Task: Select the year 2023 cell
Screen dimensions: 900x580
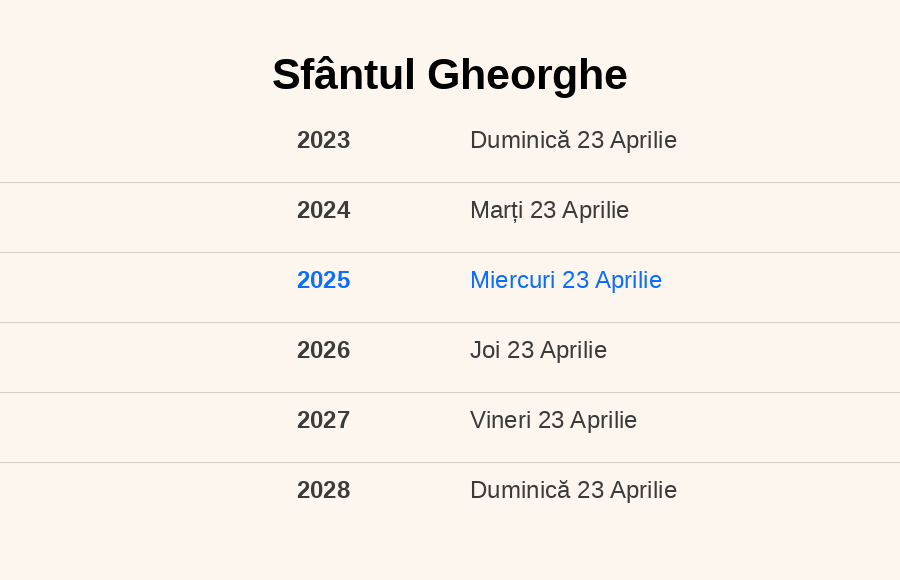Action: tap(323, 140)
